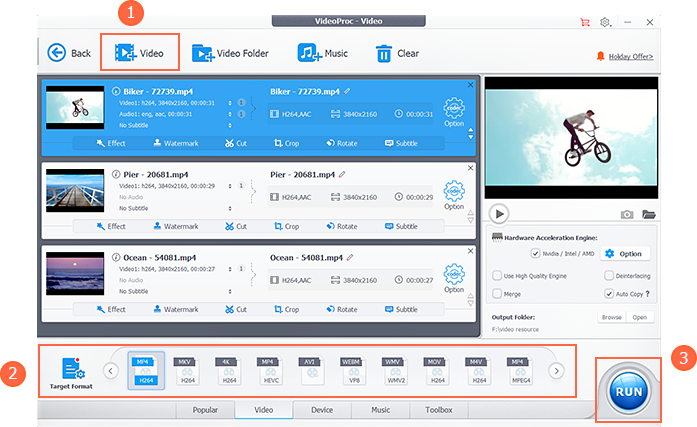This screenshot has height=427, width=697.
Task: Apply Effect to Pier video
Action: click(x=111, y=226)
